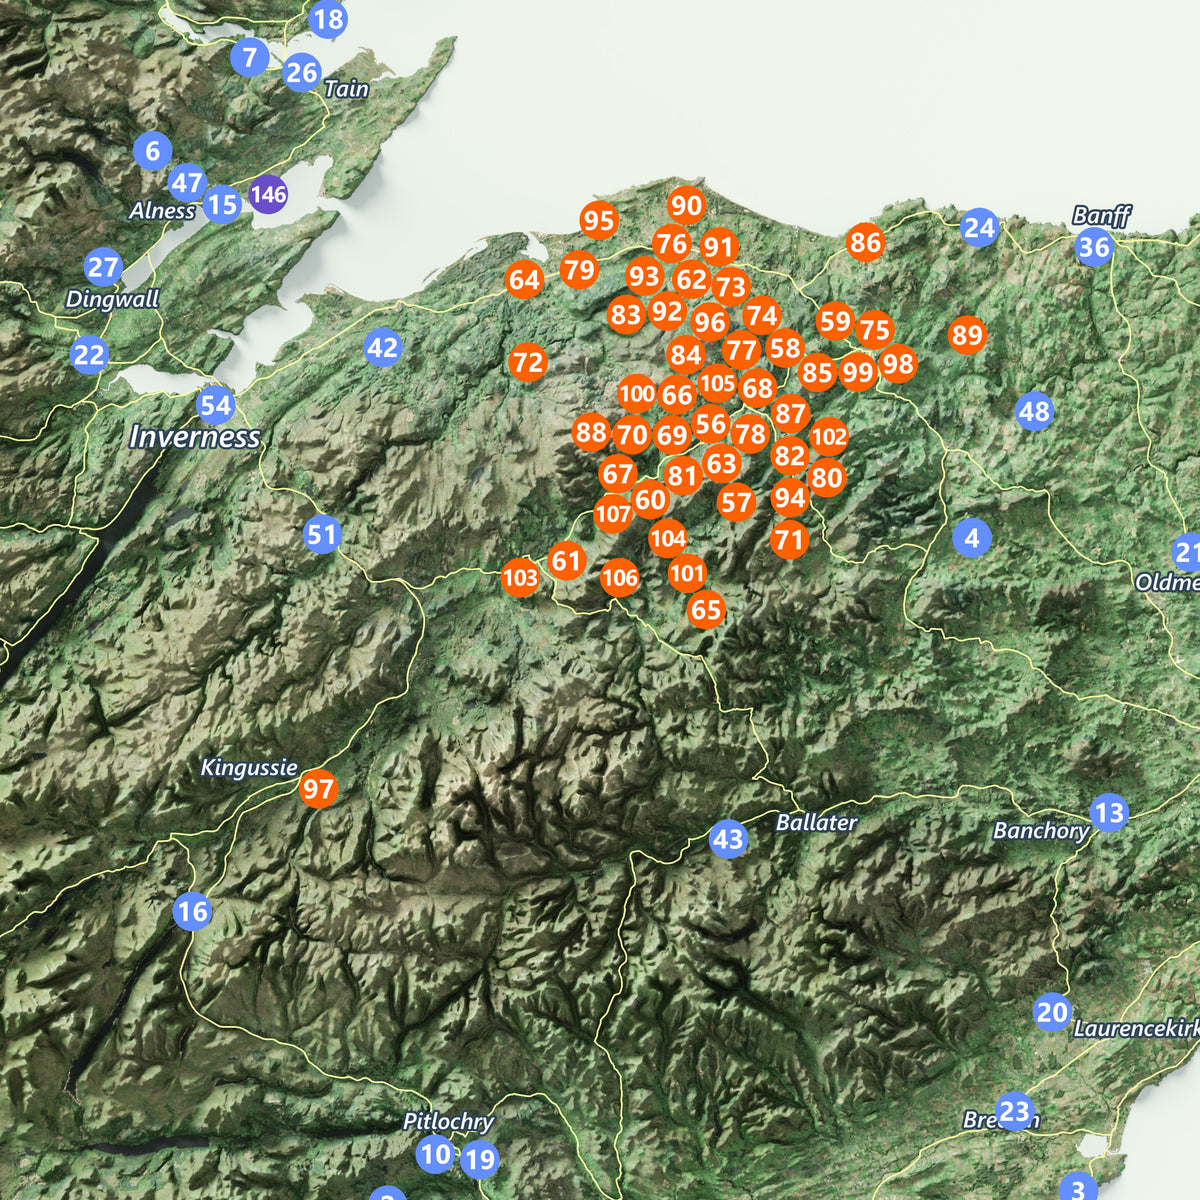Select blue marker 36 at Banff
Image resolution: width=1200 pixels, height=1200 pixels.
(x=1094, y=247)
